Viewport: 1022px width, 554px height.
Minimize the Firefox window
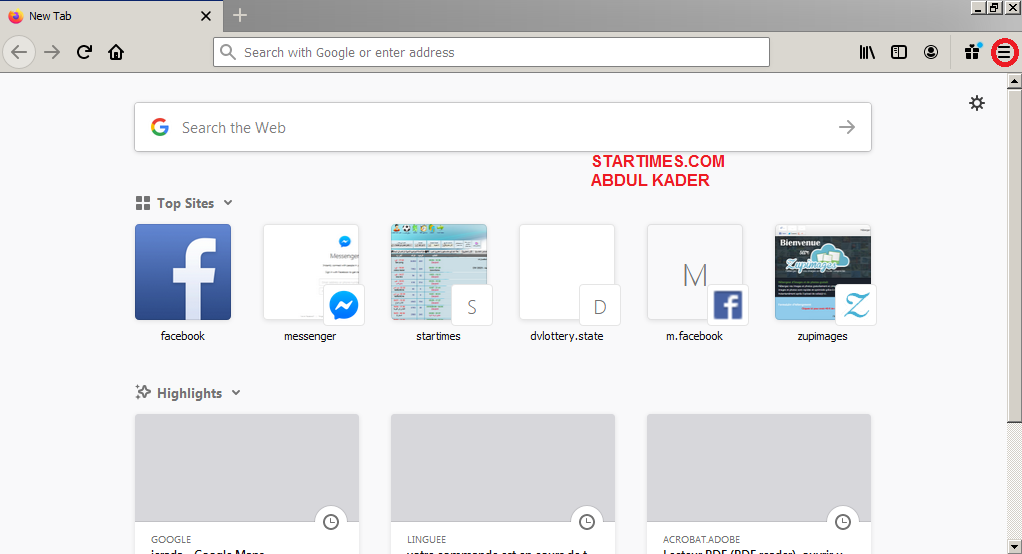[978, 8]
